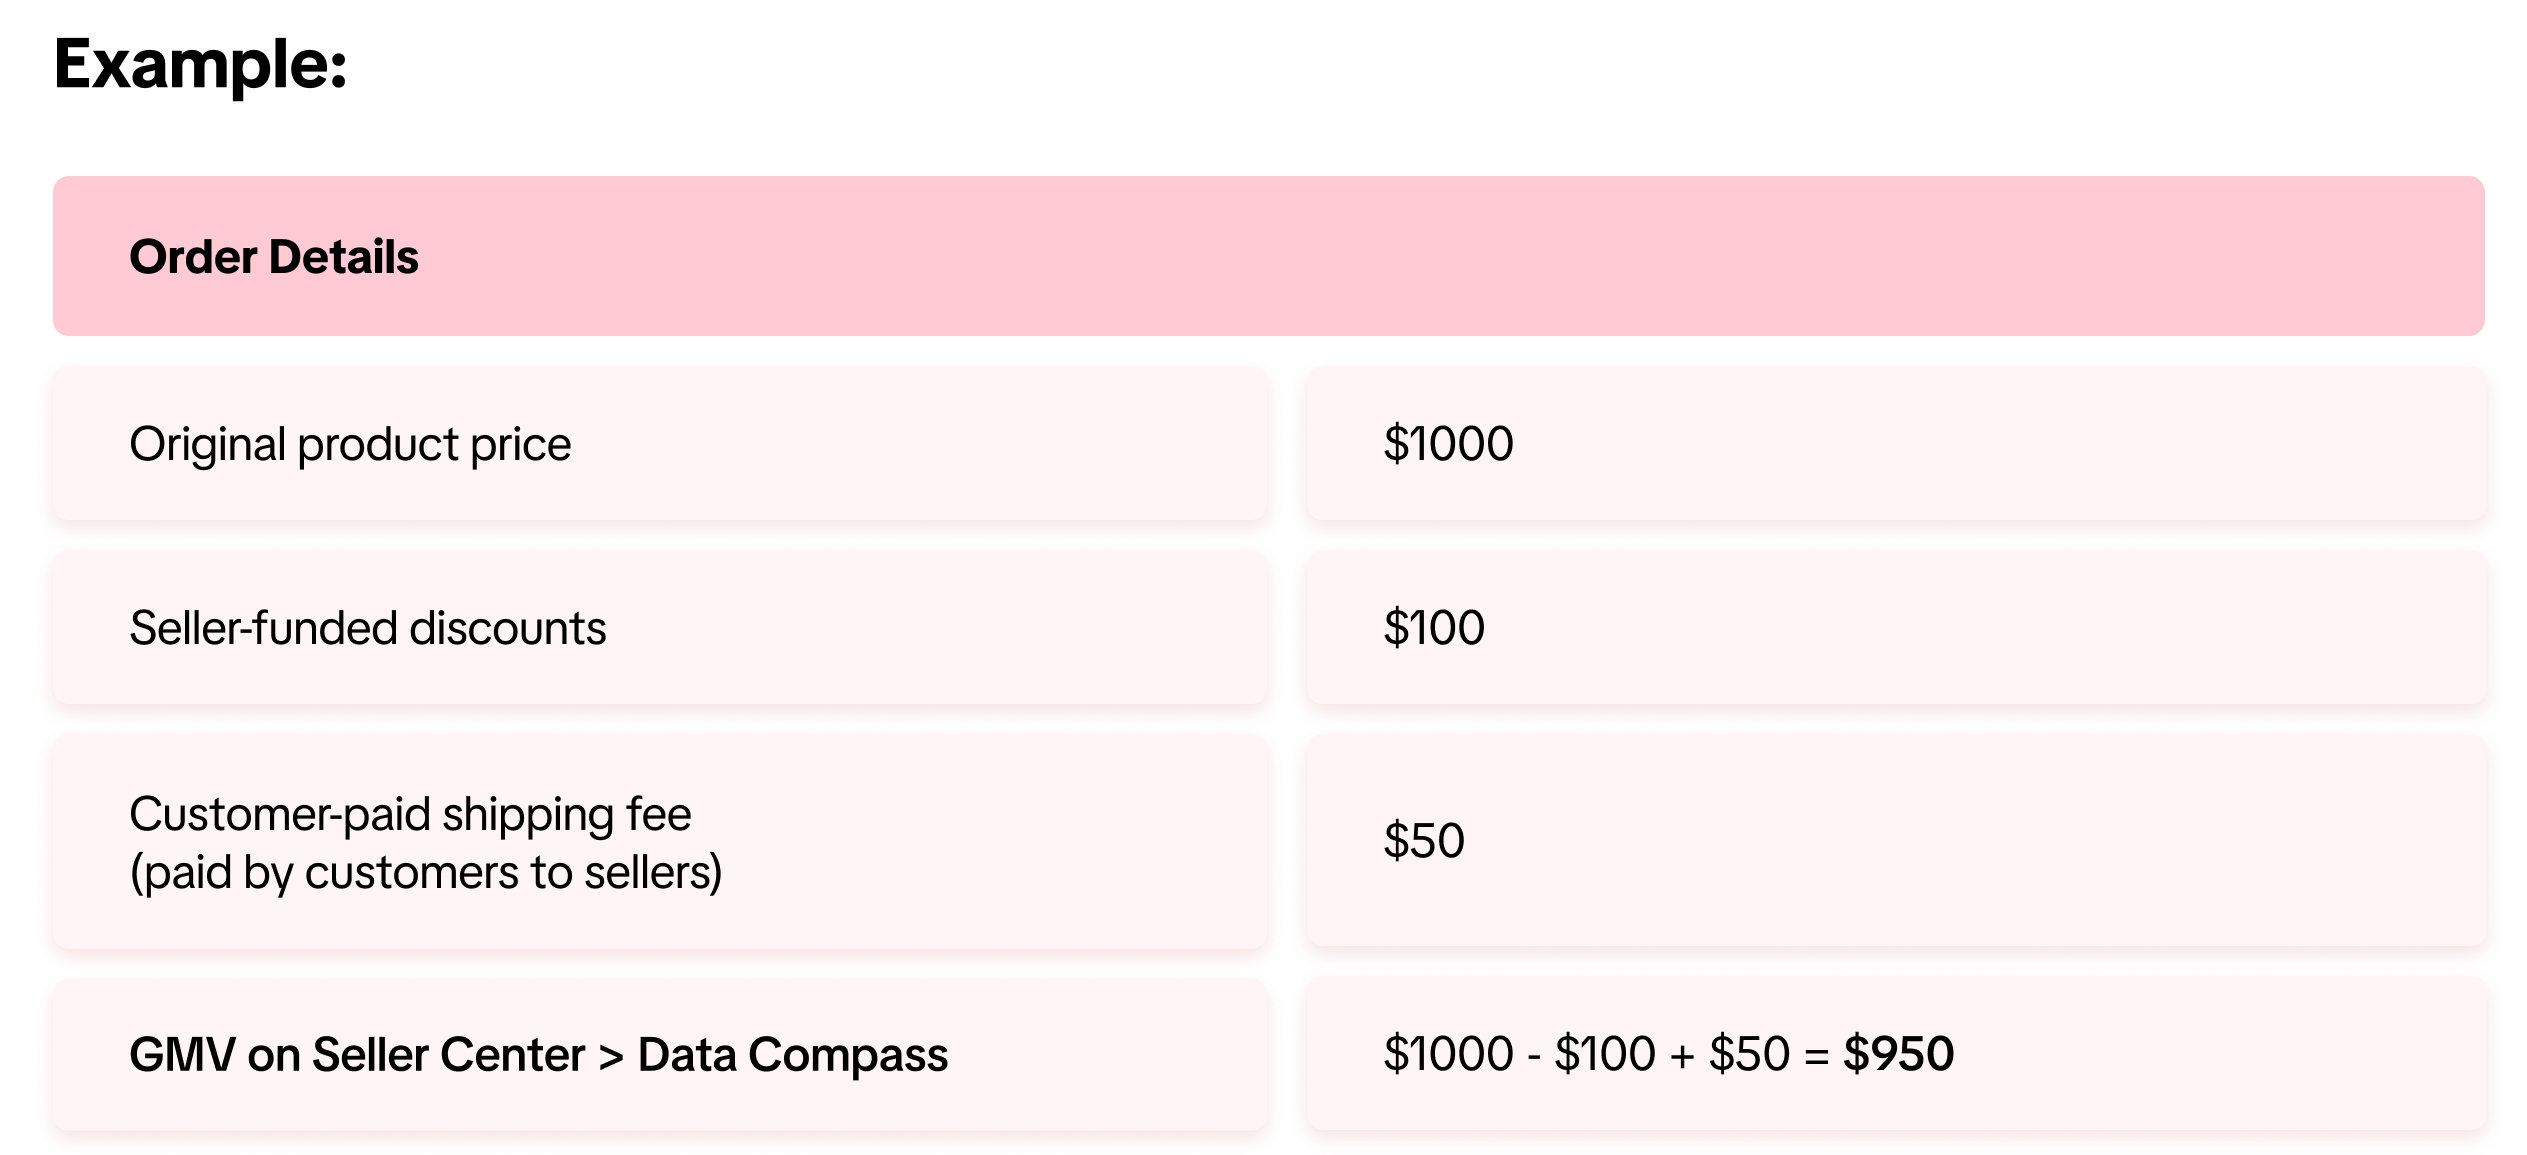This screenshot has height=1155, width=2527.
Task: Click the $1000 price value
Action: point(1447,444)
